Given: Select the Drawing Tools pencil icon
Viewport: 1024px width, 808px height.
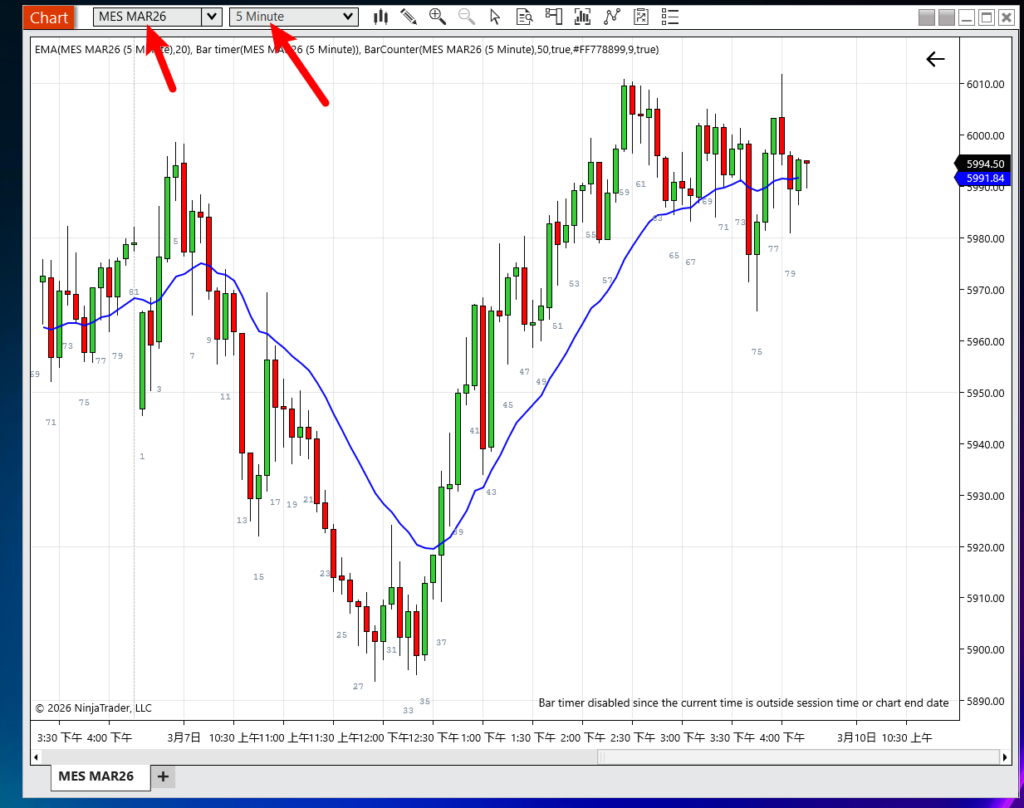Looking at the screenshot, I should [408, 17].
